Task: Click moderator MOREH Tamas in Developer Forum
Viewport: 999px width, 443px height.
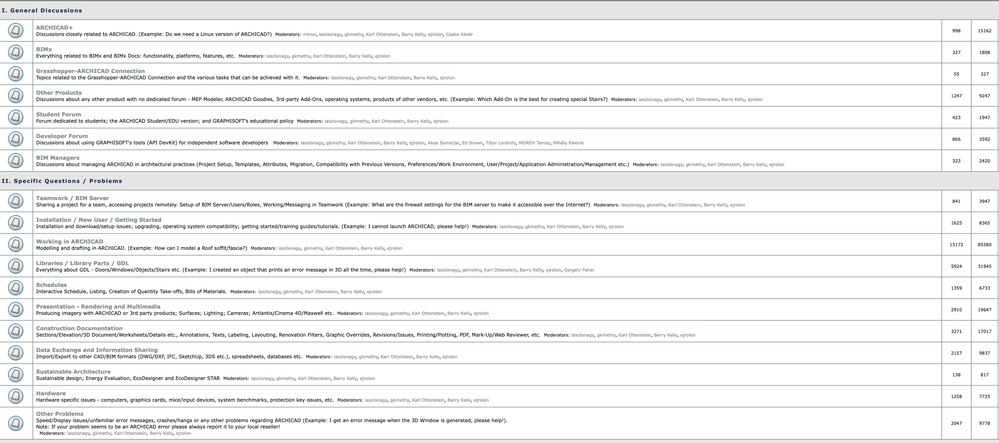Action: coord(536,143)
